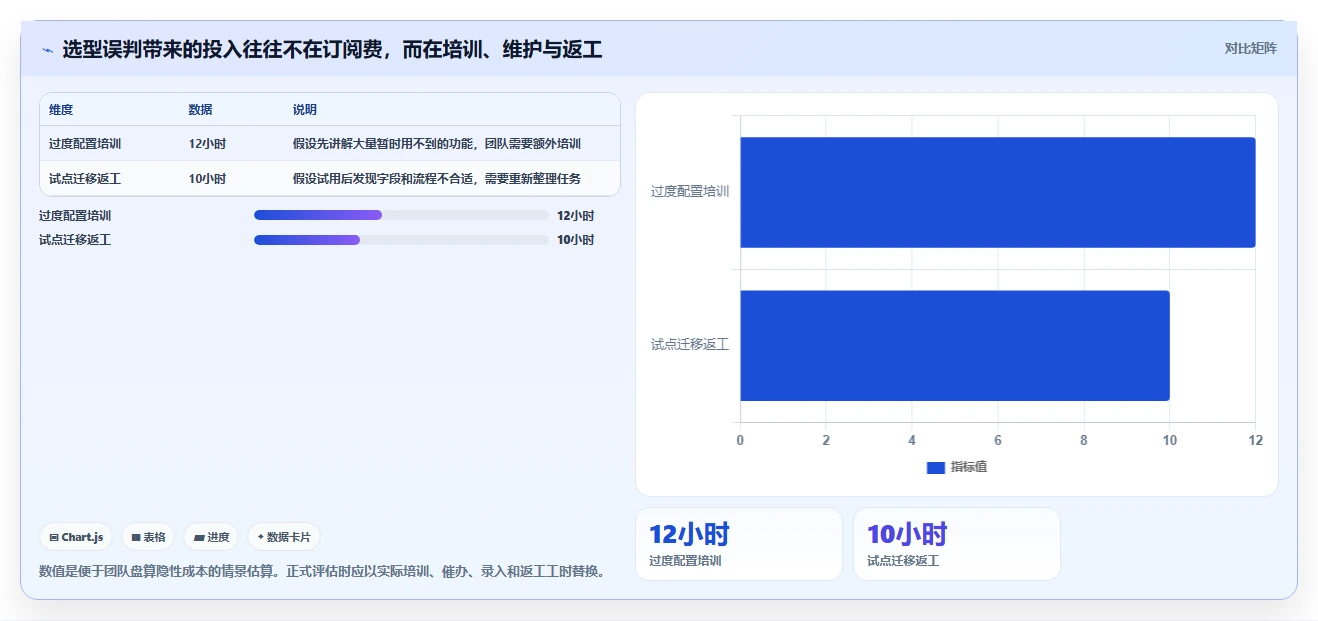Click the 12小时 cell in the table
The image size is (1318, 621).
click(x=207, y=144)
